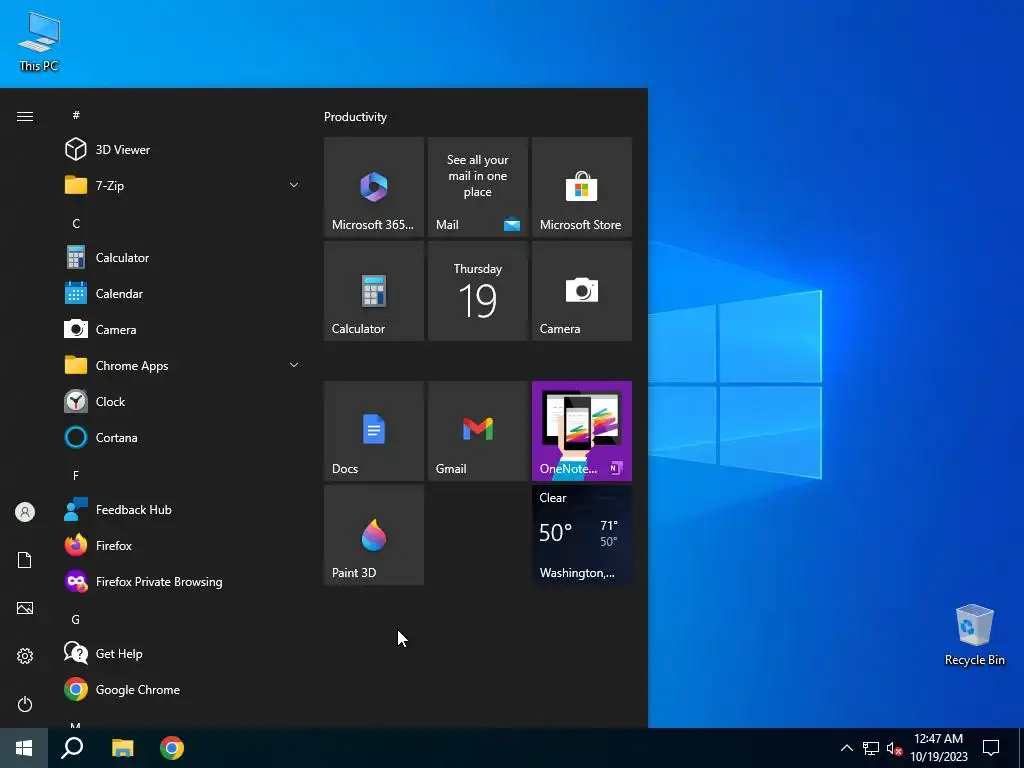Screen dimensions: 1024x768
Task: Open 3D Viewer from the app list
Action: tap(182, 150)
